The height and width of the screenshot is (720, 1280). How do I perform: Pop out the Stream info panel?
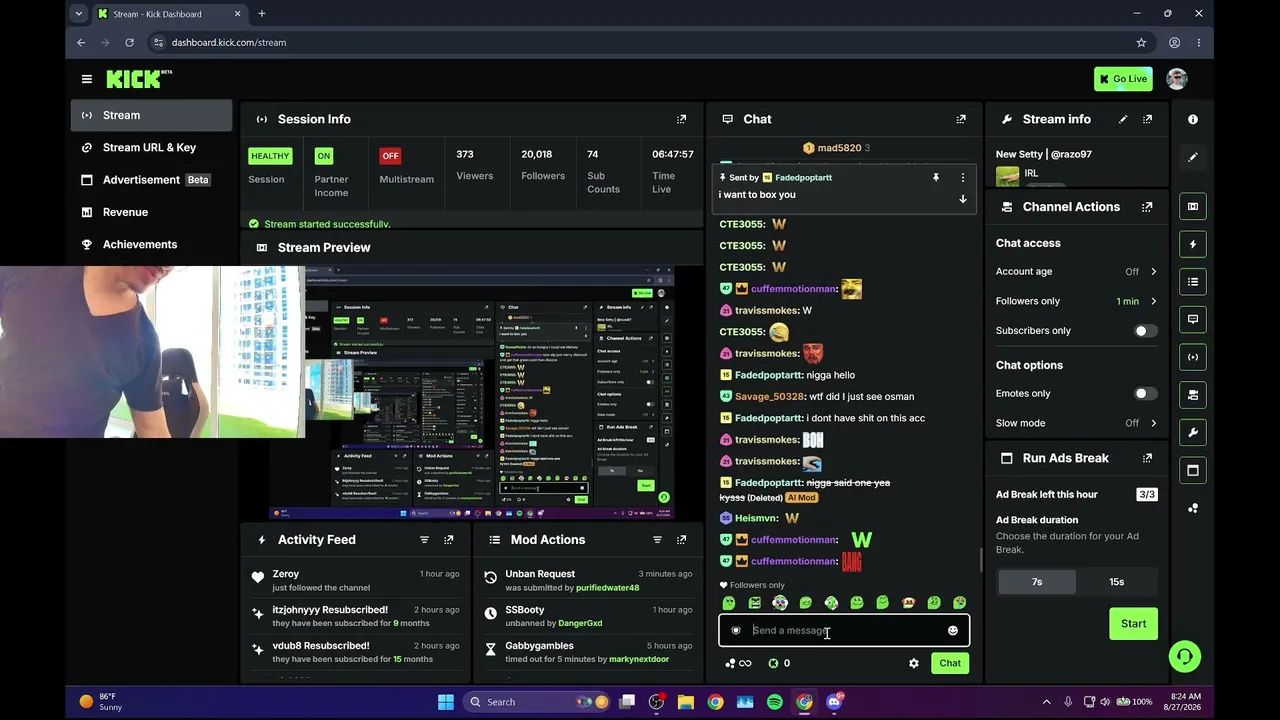pyautogui.click(x=1147, y=119)
